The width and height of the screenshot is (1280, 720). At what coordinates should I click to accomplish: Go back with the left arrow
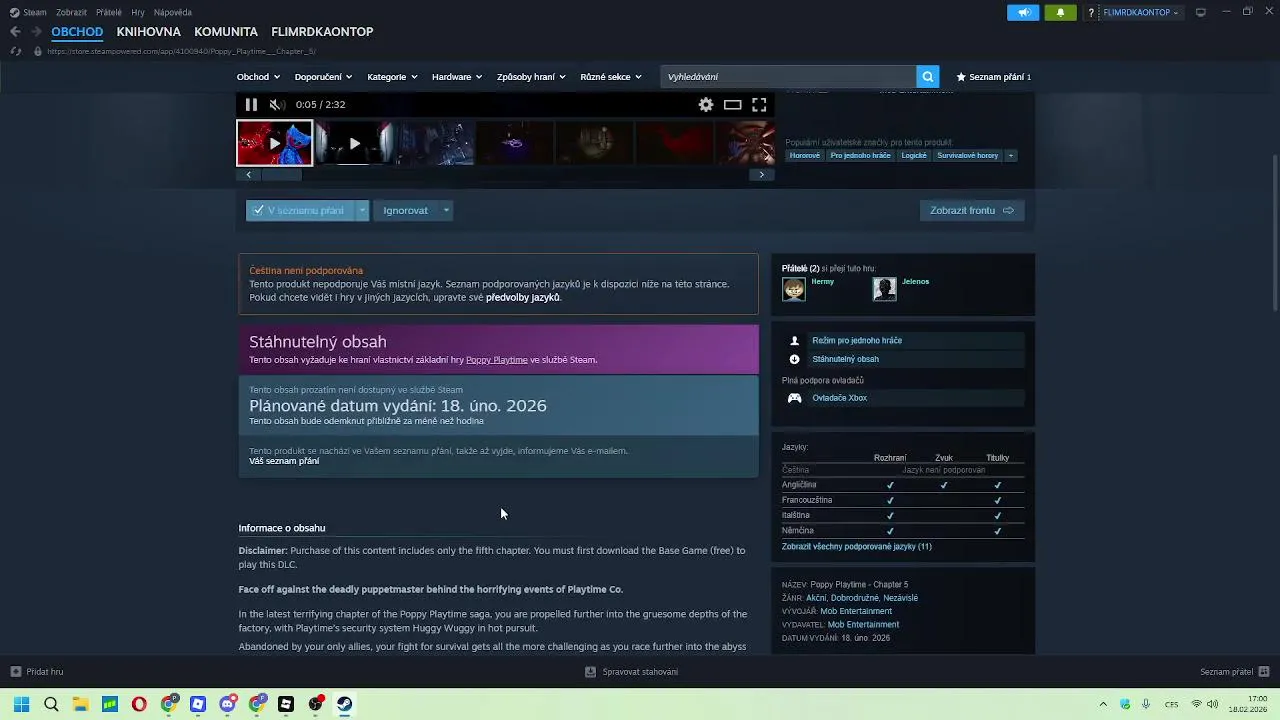15,32
